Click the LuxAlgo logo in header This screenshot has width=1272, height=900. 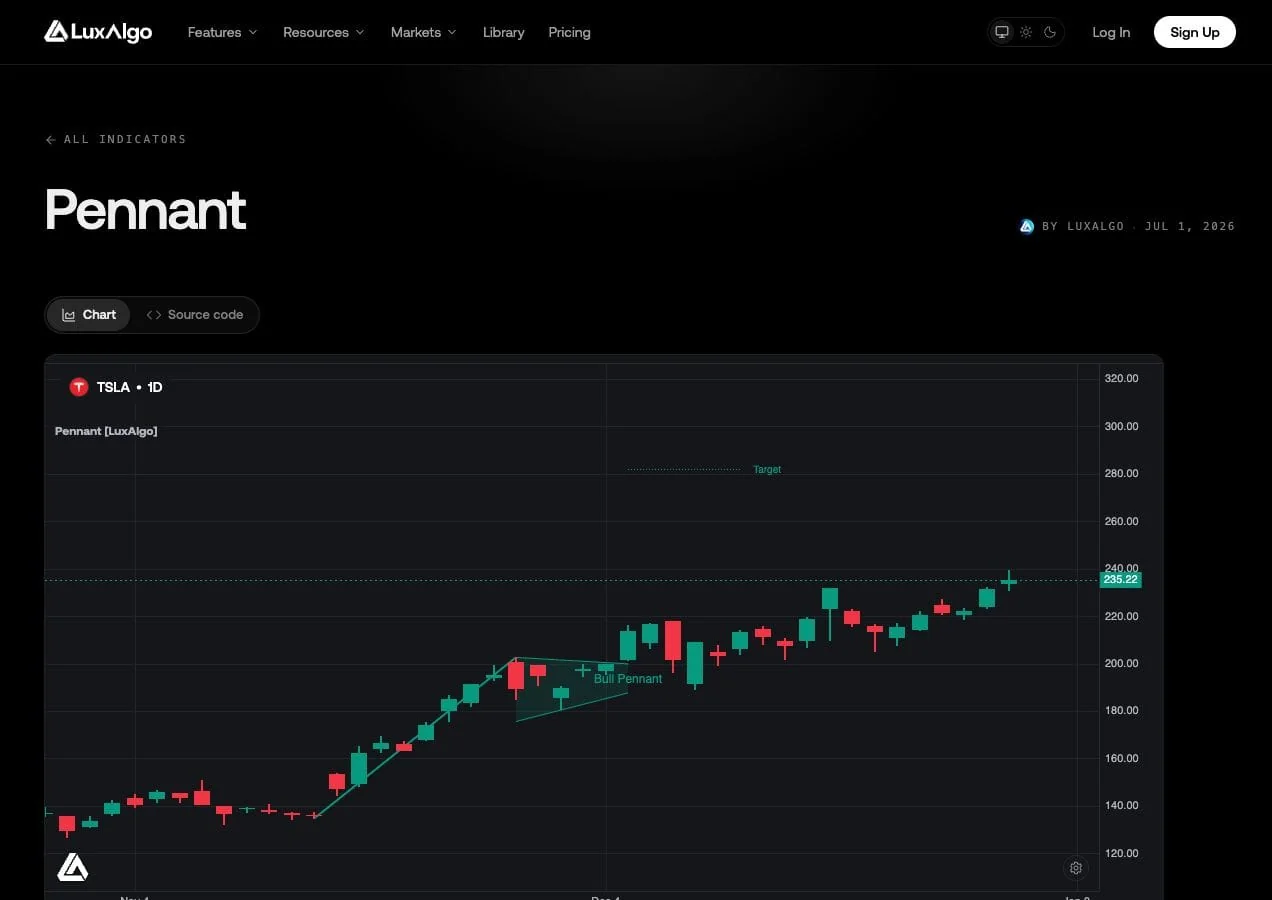pyautogui.click(x=98, y=32)
